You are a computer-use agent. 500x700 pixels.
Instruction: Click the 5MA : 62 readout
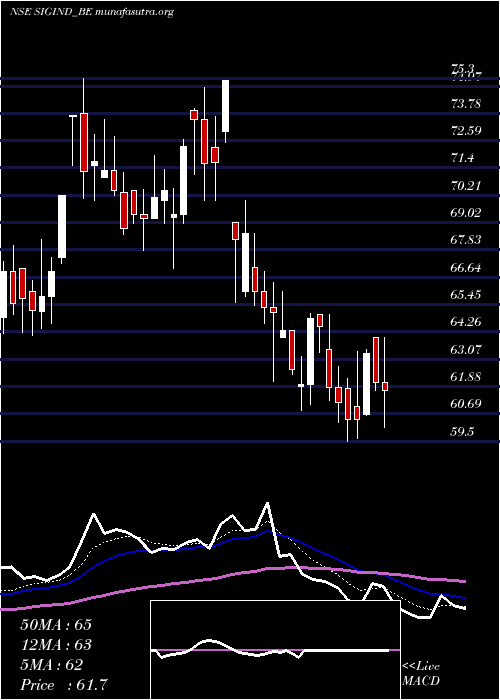[x=51, y=665]
